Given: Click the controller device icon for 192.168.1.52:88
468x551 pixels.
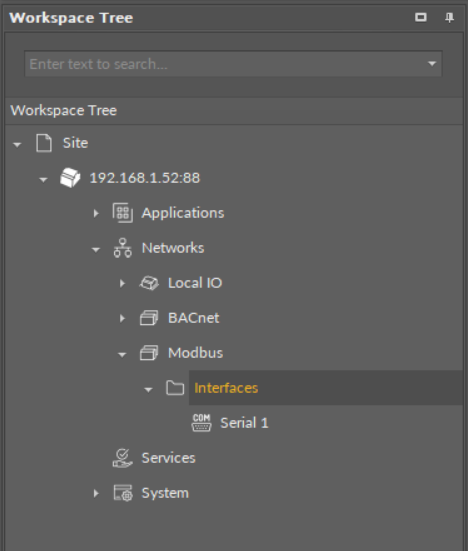Looking at the screenshot, I should tap(70, 178).
